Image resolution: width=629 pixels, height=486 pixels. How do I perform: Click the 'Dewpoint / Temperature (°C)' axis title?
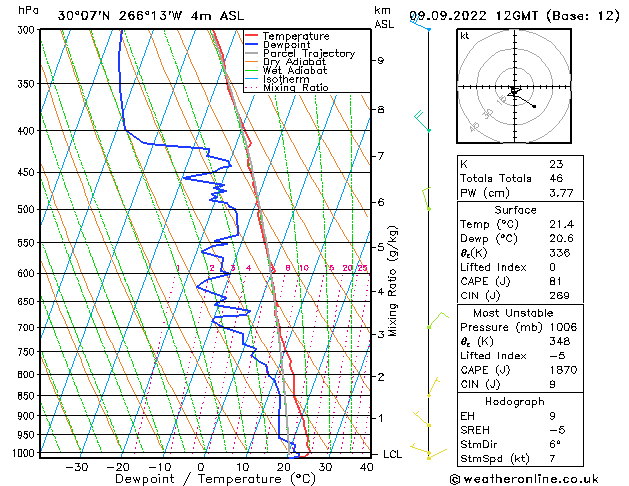[x=215, y=479]
